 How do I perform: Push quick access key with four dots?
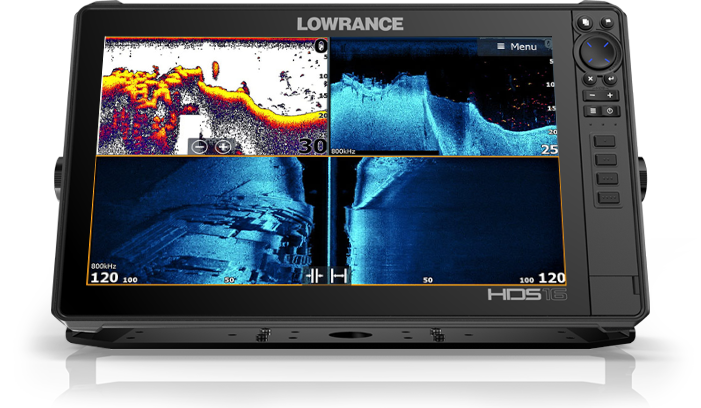[x=609, y=197]
